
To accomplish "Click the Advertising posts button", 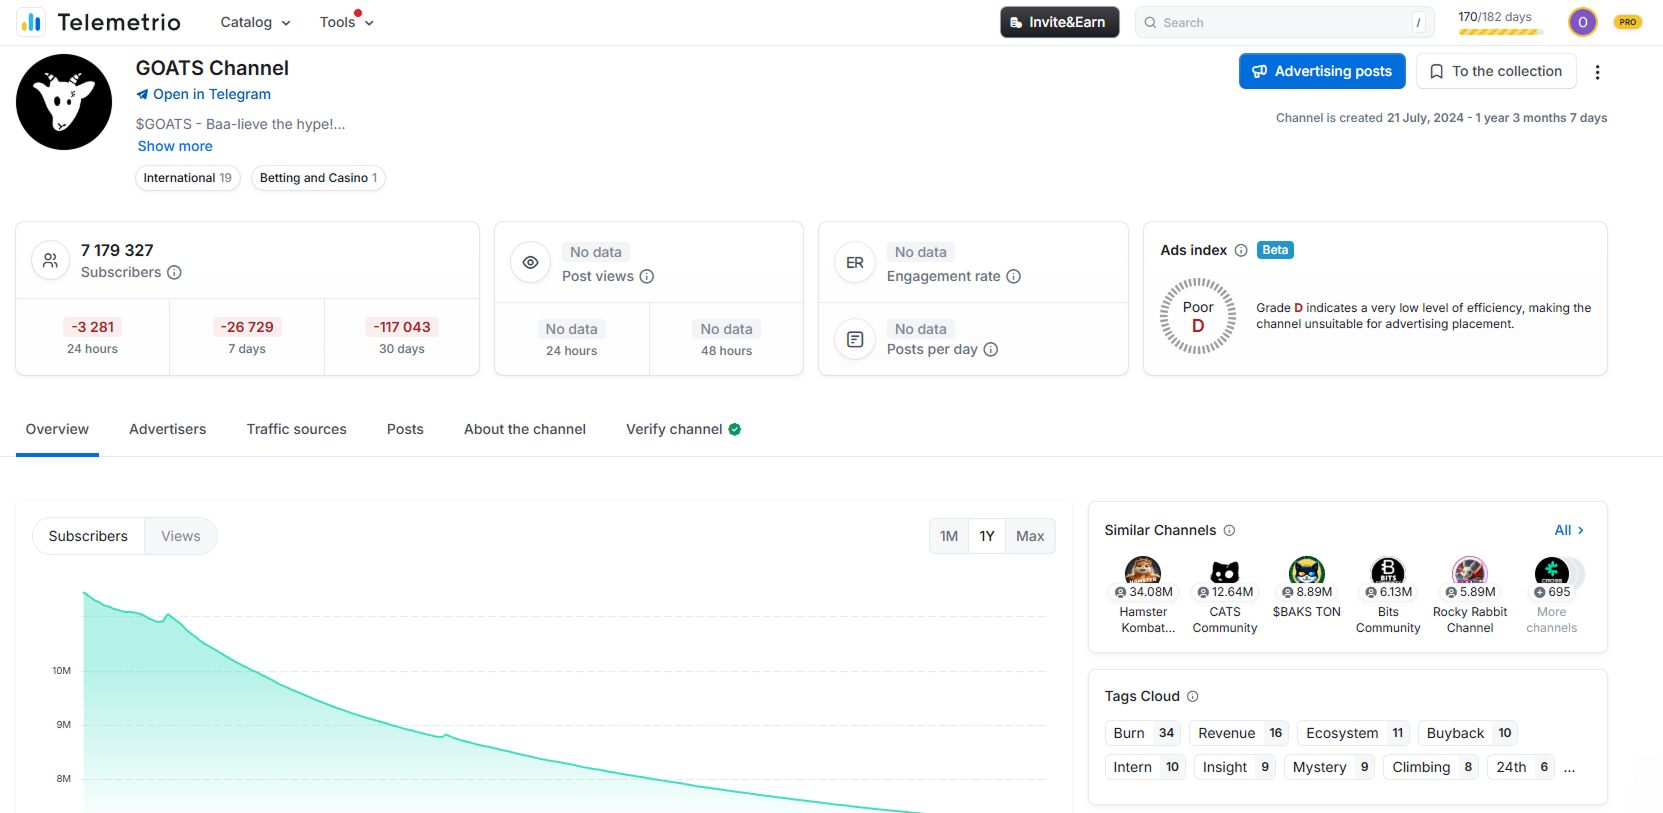I will 1322,71.
